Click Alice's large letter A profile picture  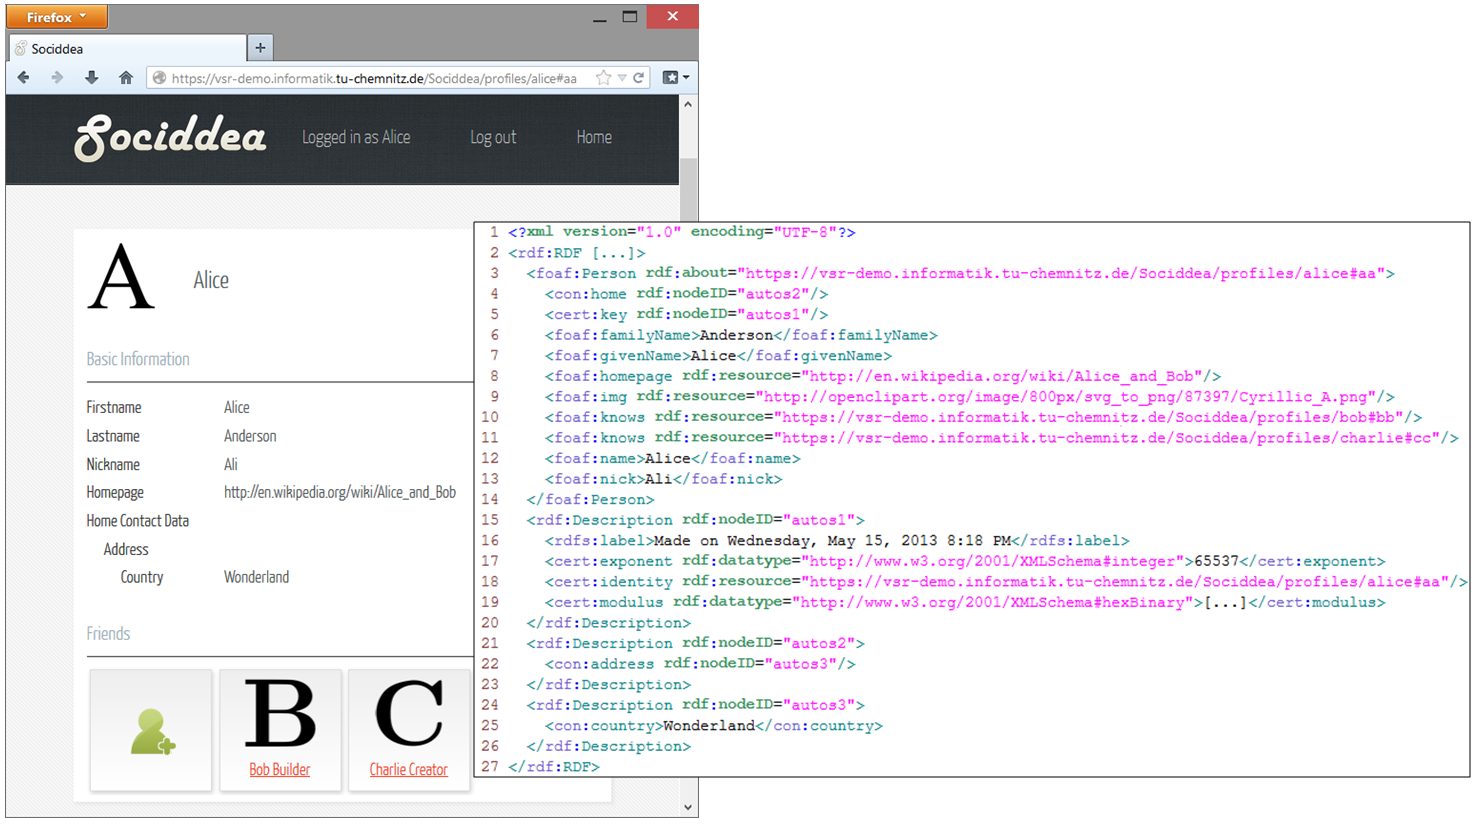(121, 278)
